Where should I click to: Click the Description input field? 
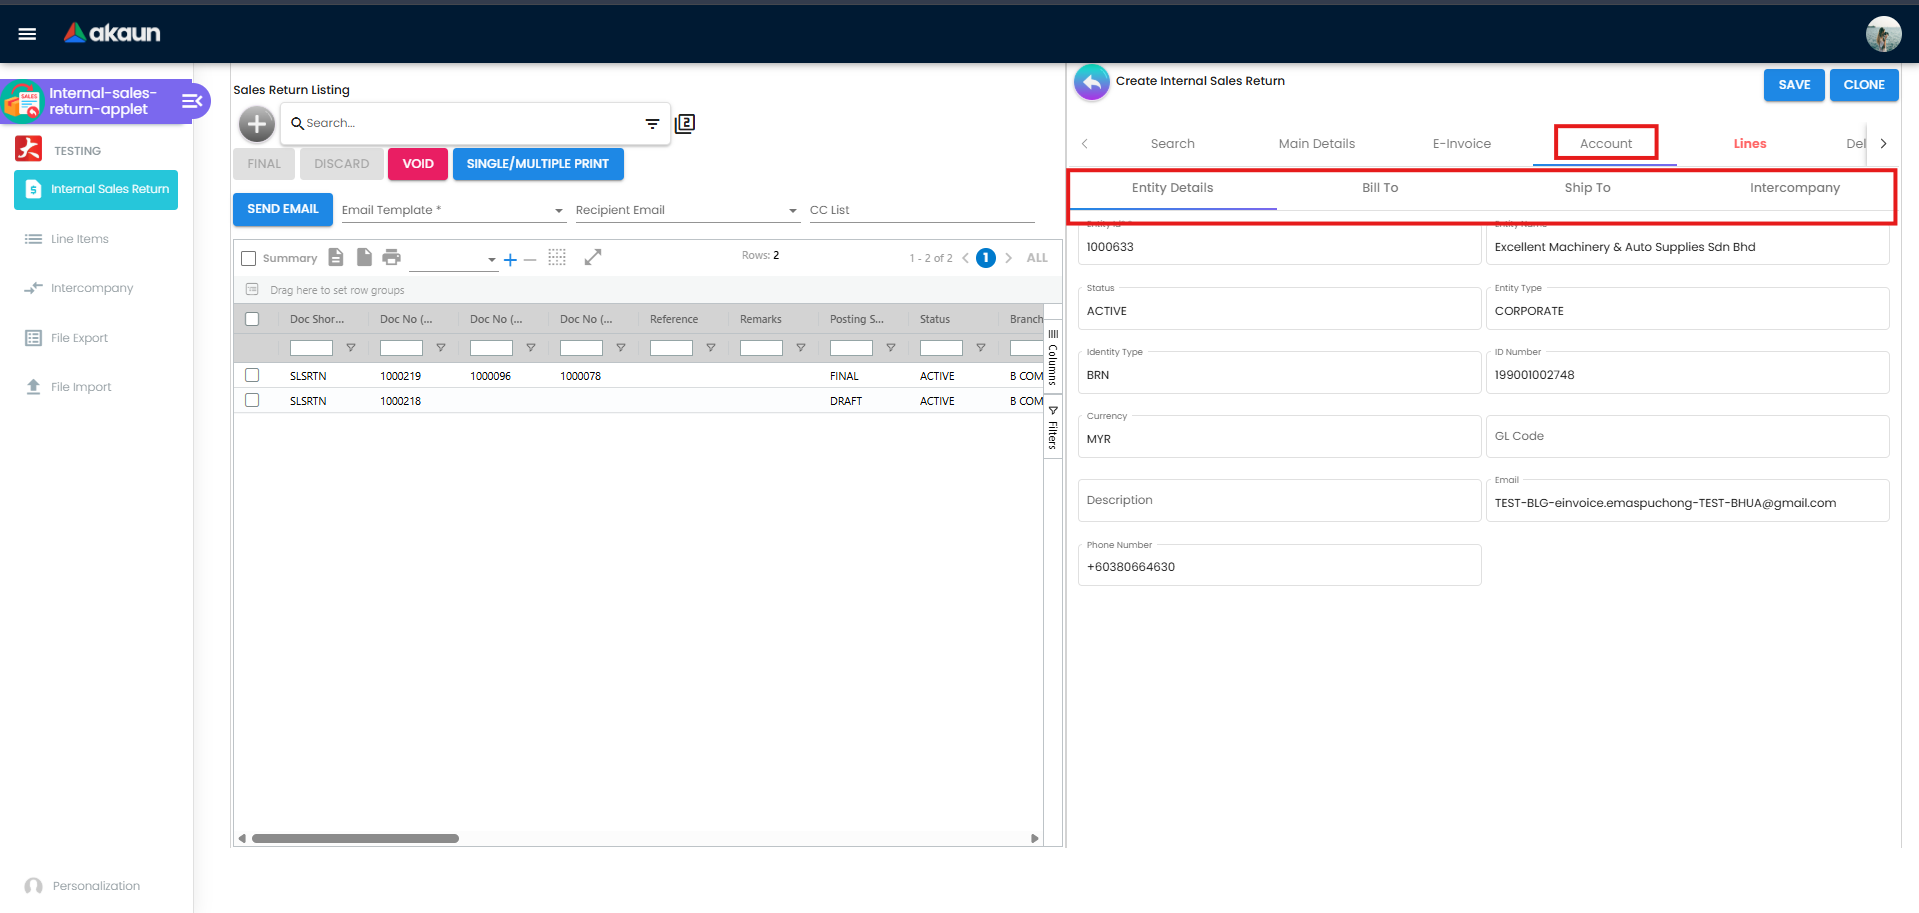[1279, 500]
